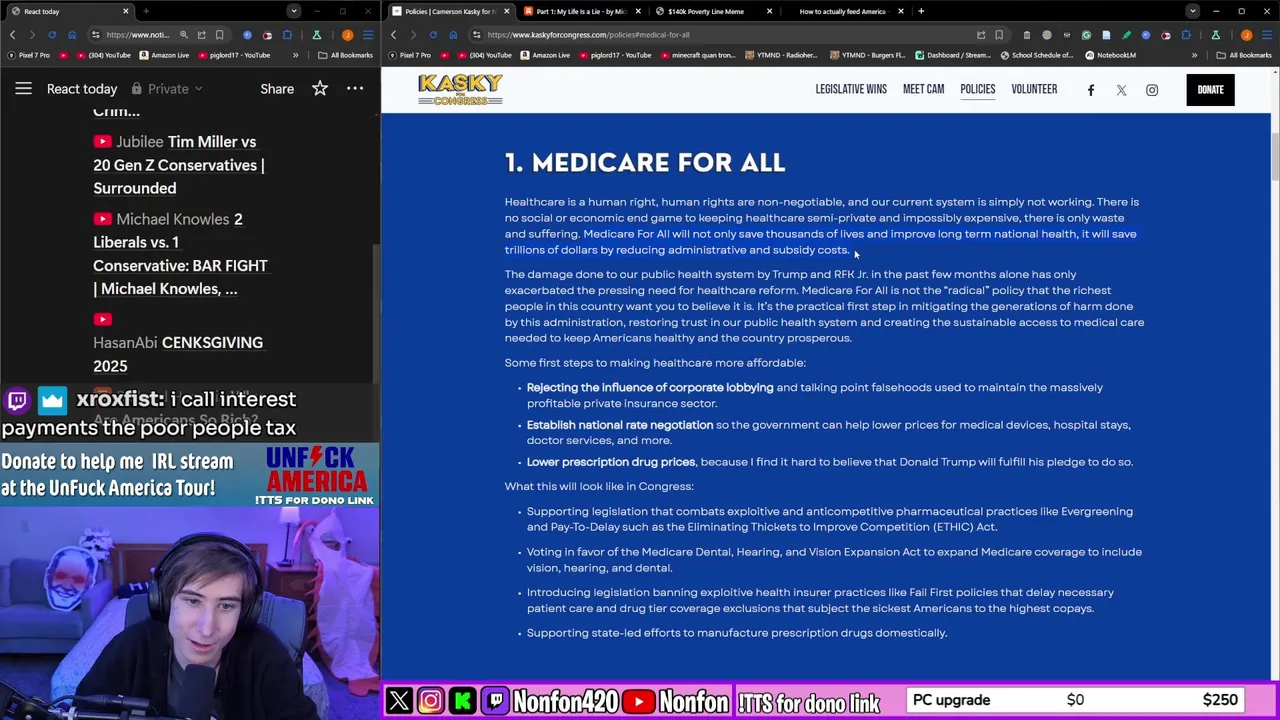Viewport: 1280px width, 720px height.
Task: Open profile avatar in right browser window
Action: click(1245, 34)
